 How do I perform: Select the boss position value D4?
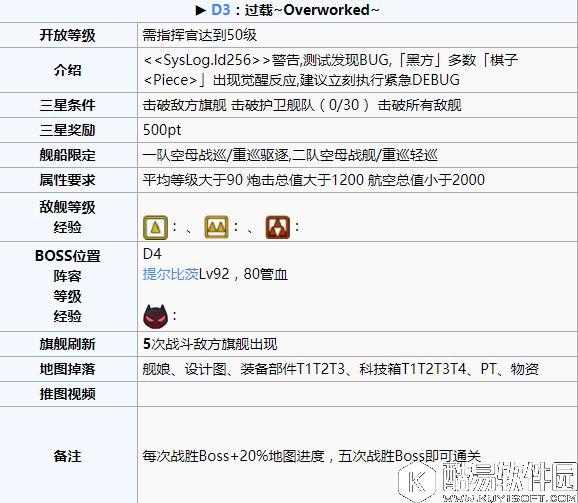[x=152, y=254]
